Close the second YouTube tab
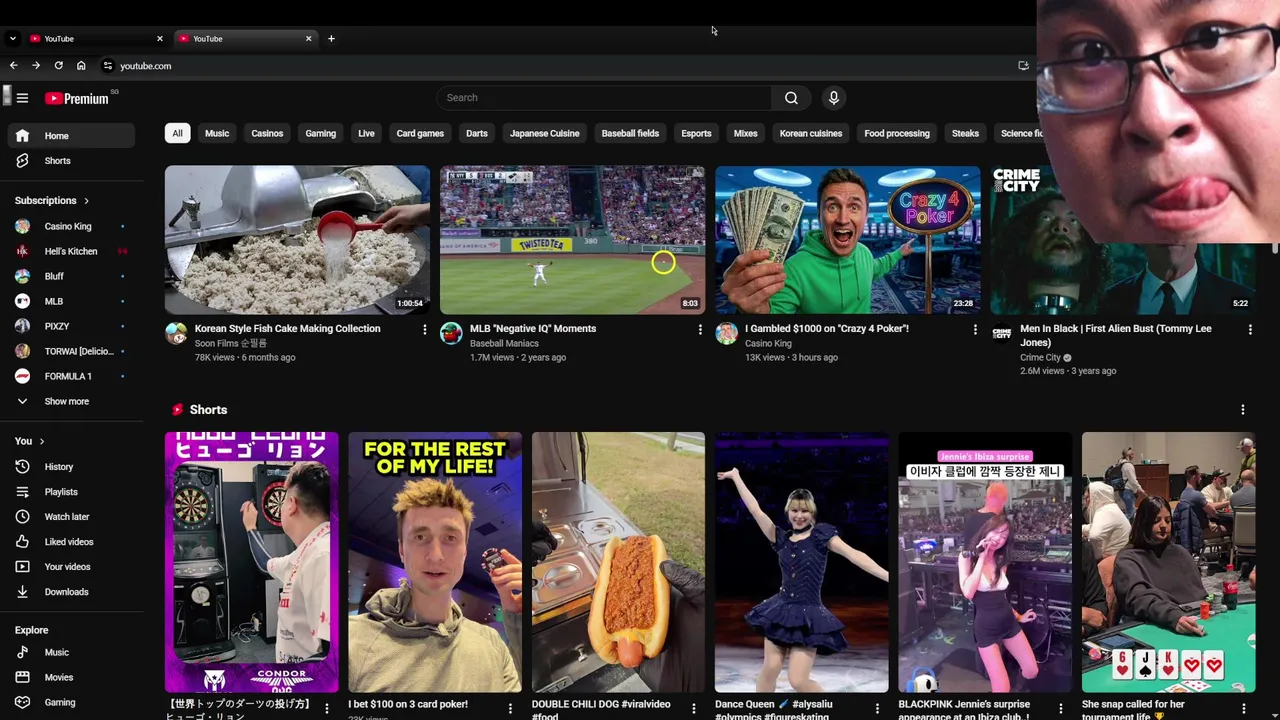1280x720 pixels. click(308, 39)
